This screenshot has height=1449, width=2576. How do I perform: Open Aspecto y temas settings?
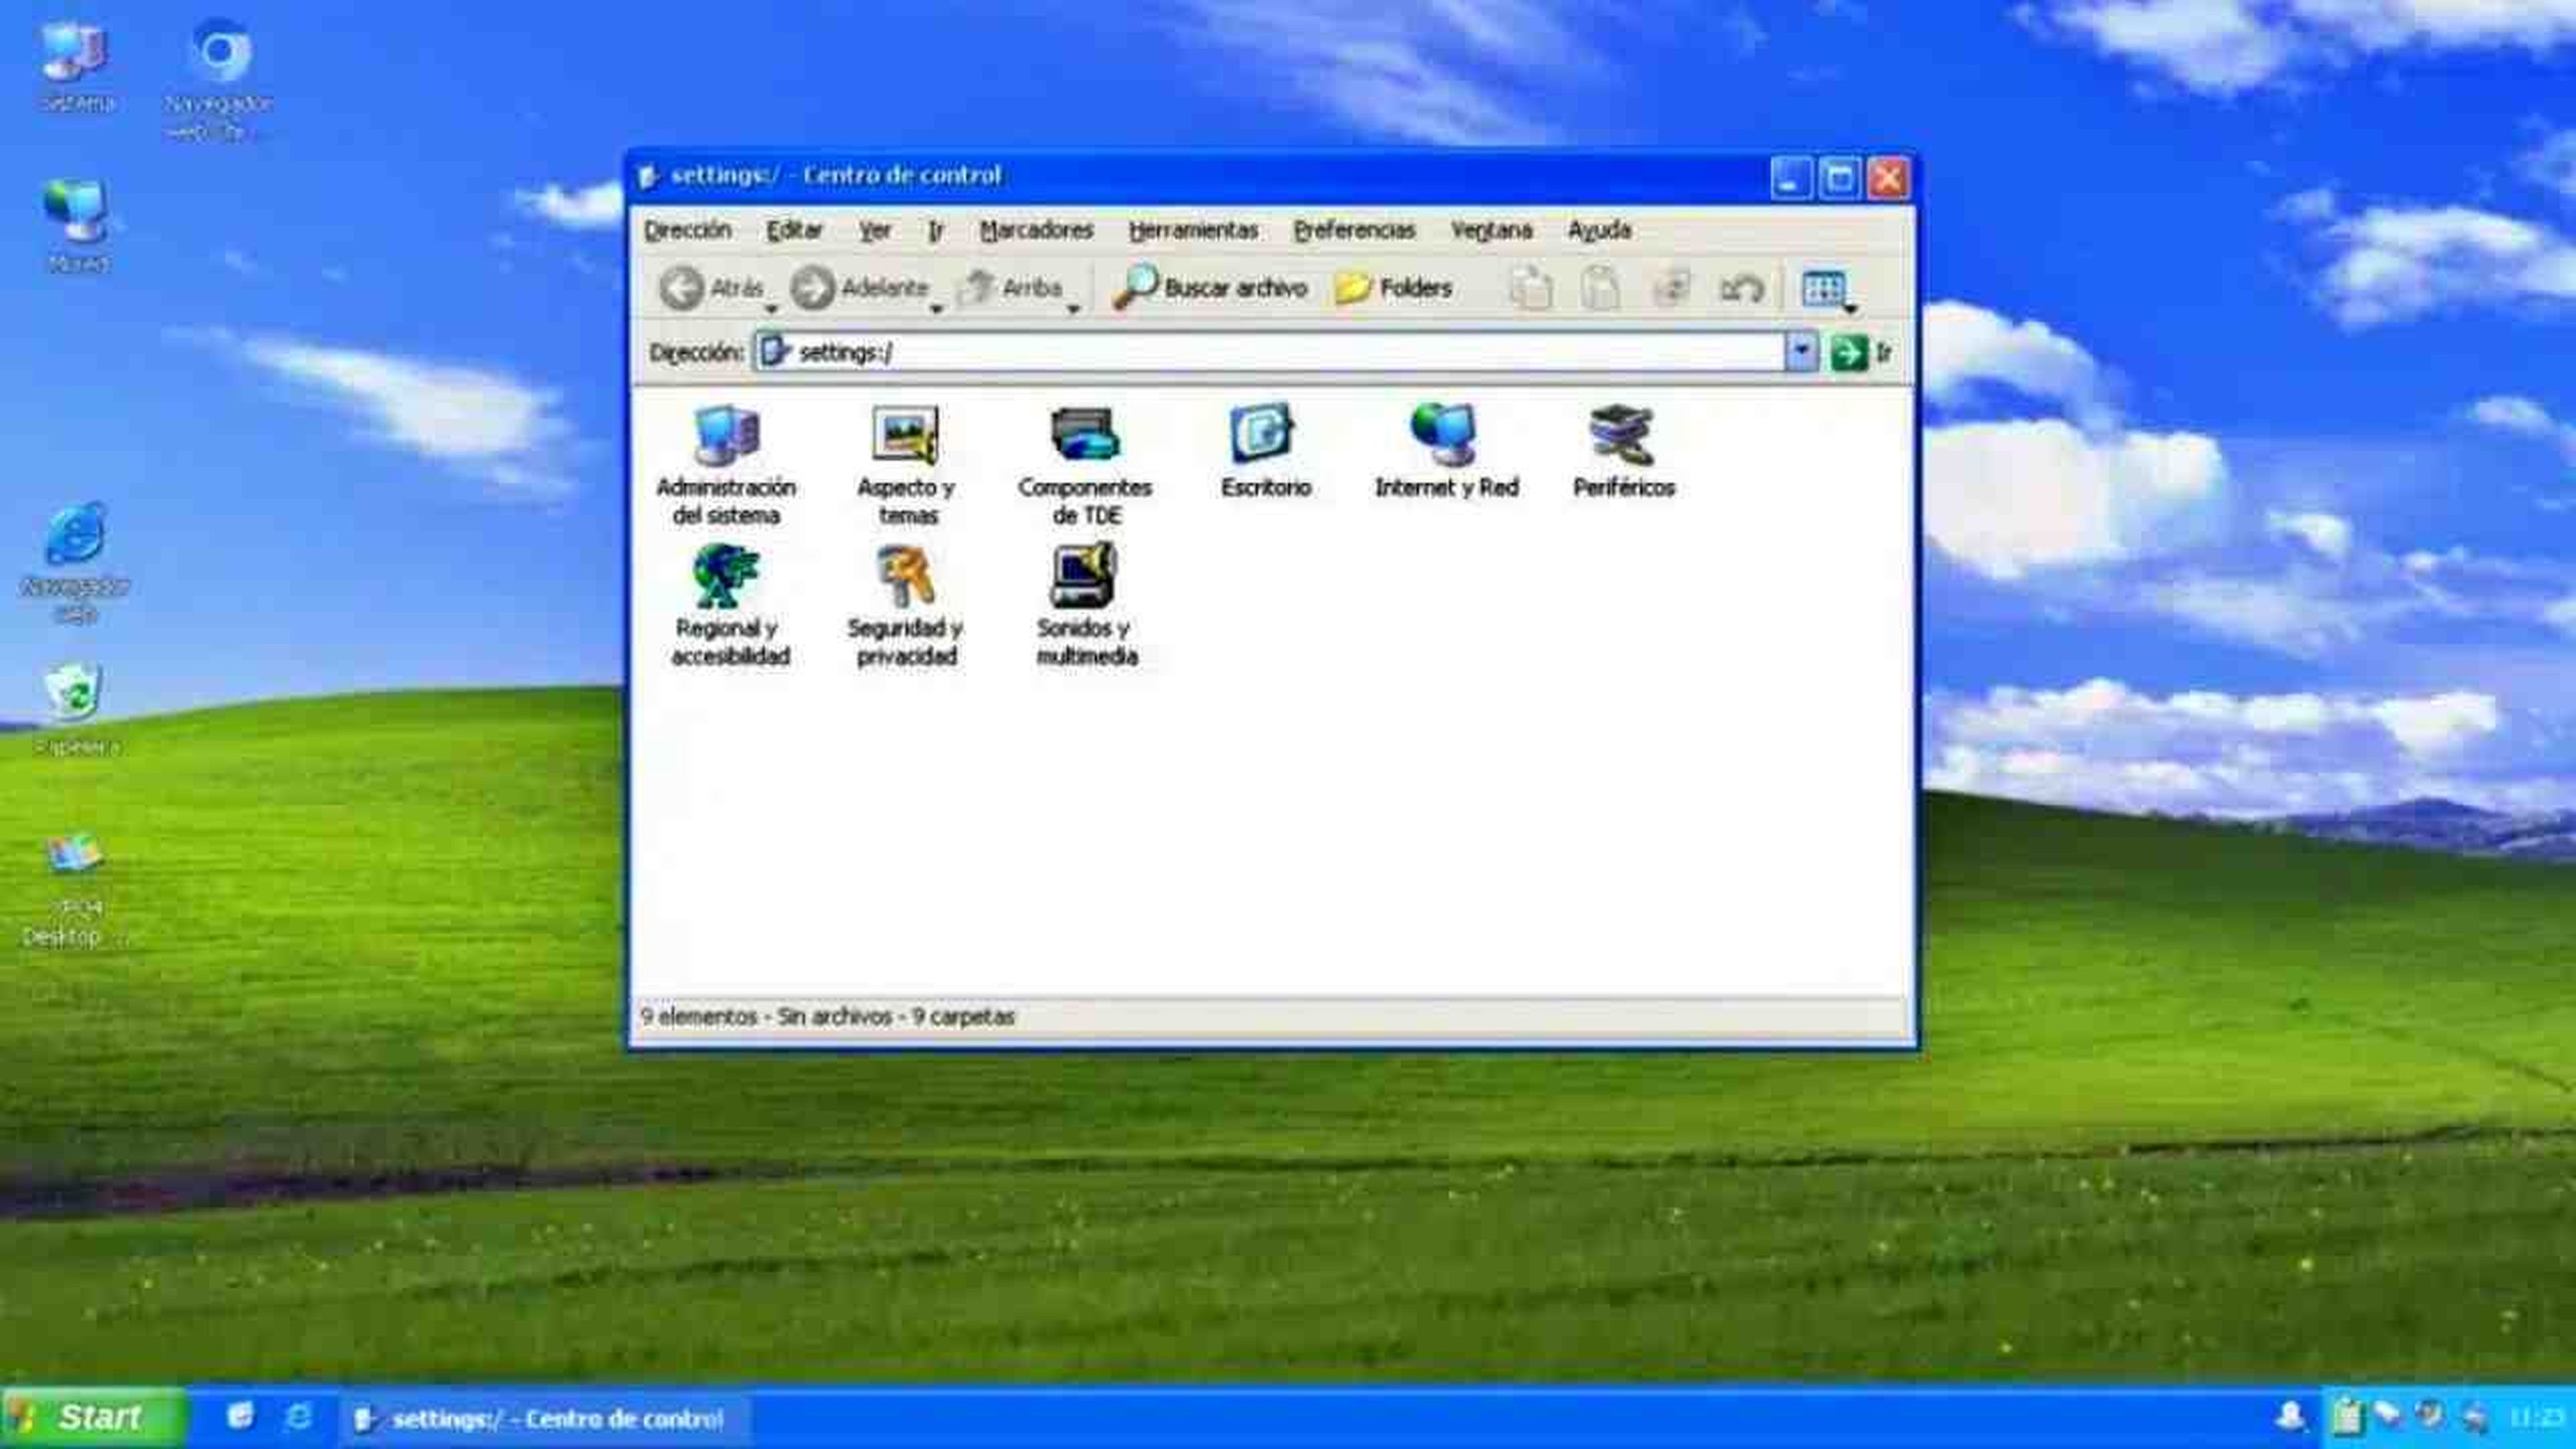[906, 465]
